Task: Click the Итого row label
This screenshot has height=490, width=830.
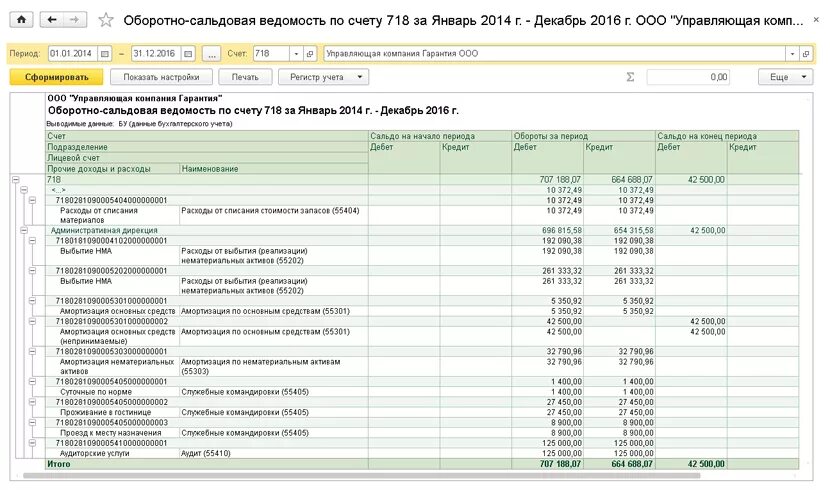Action: point(59,464)
